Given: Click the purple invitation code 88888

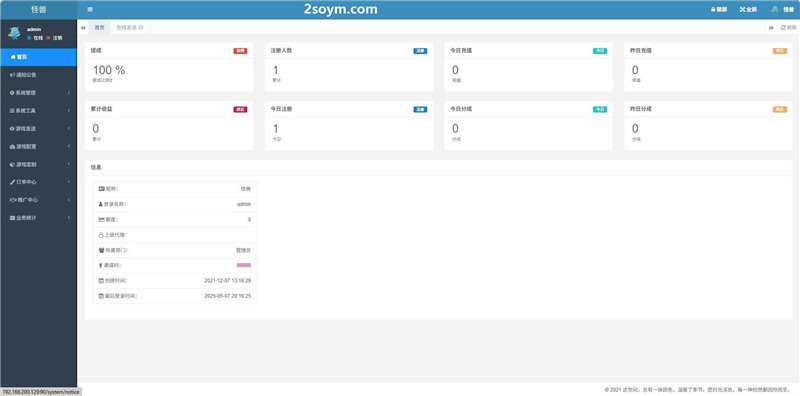Looking at the screenshot, I should click(244, 265).
